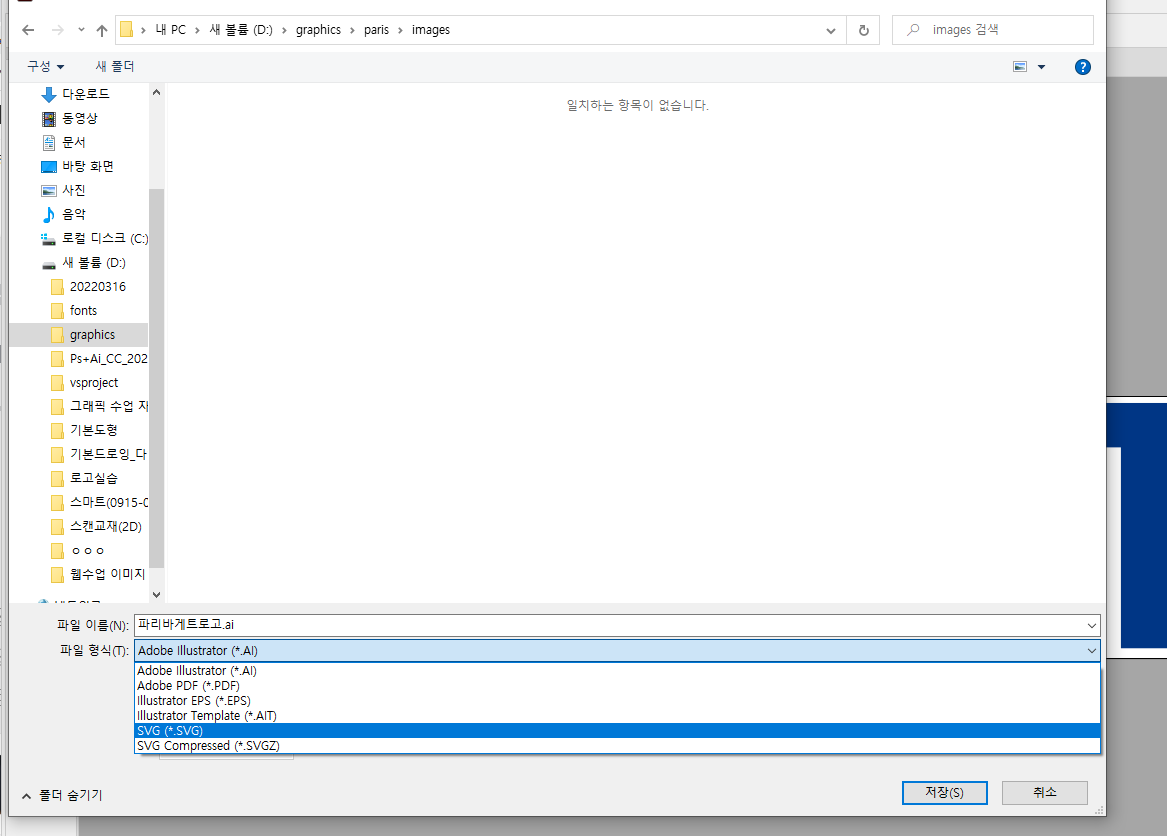Open the 20220316 folder
The height and width of the screenshot is (836, 1167).
[x=97, y=287]
